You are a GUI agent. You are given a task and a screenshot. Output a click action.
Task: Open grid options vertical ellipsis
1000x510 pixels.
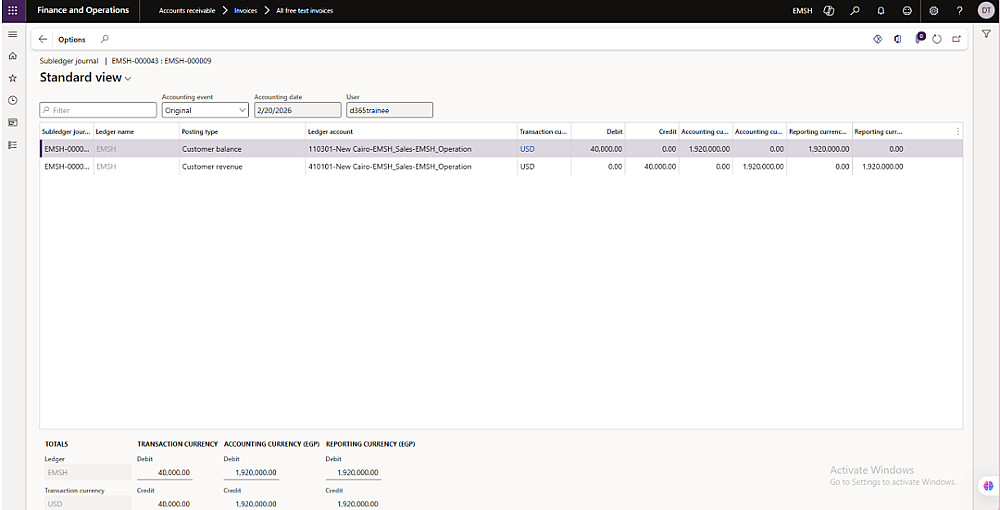[957, 131]
